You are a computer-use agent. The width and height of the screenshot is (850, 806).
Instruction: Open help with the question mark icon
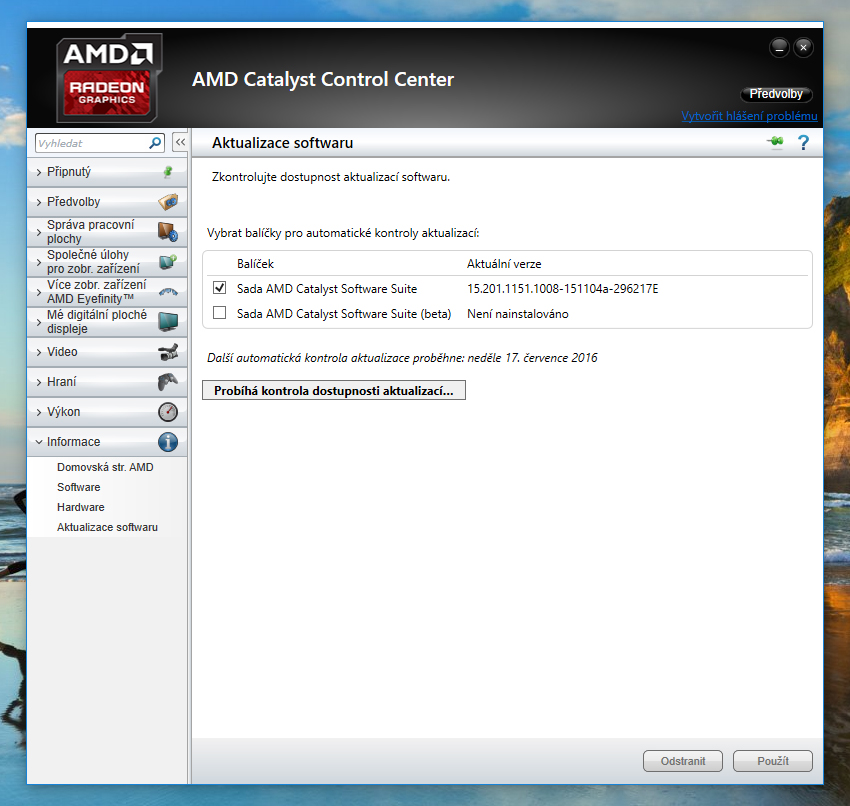[803, 143]
